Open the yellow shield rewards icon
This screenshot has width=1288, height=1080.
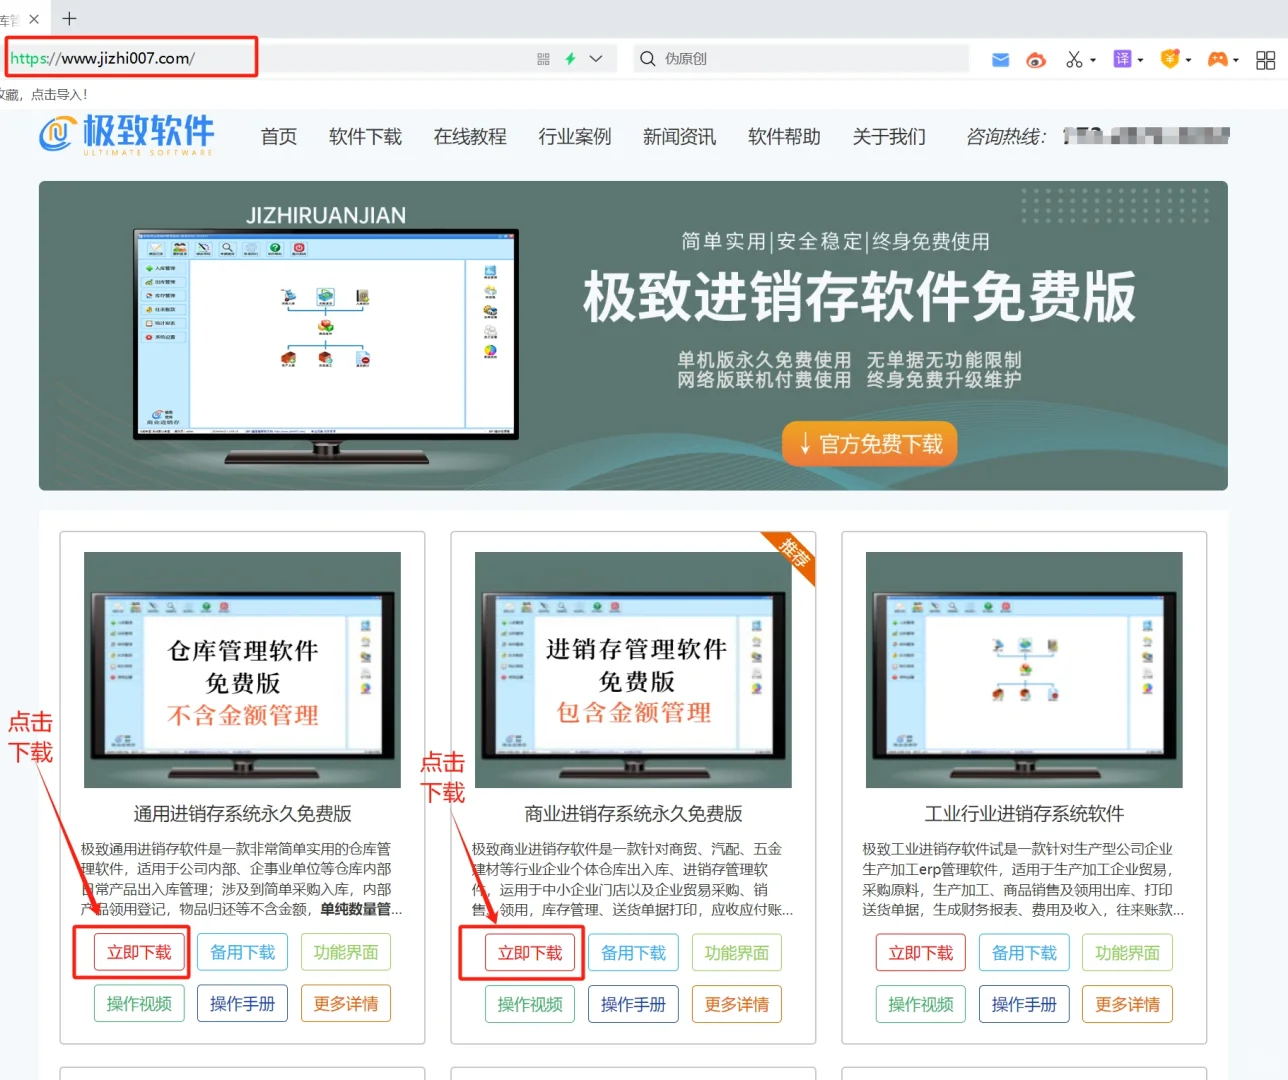pos(1170,59)
